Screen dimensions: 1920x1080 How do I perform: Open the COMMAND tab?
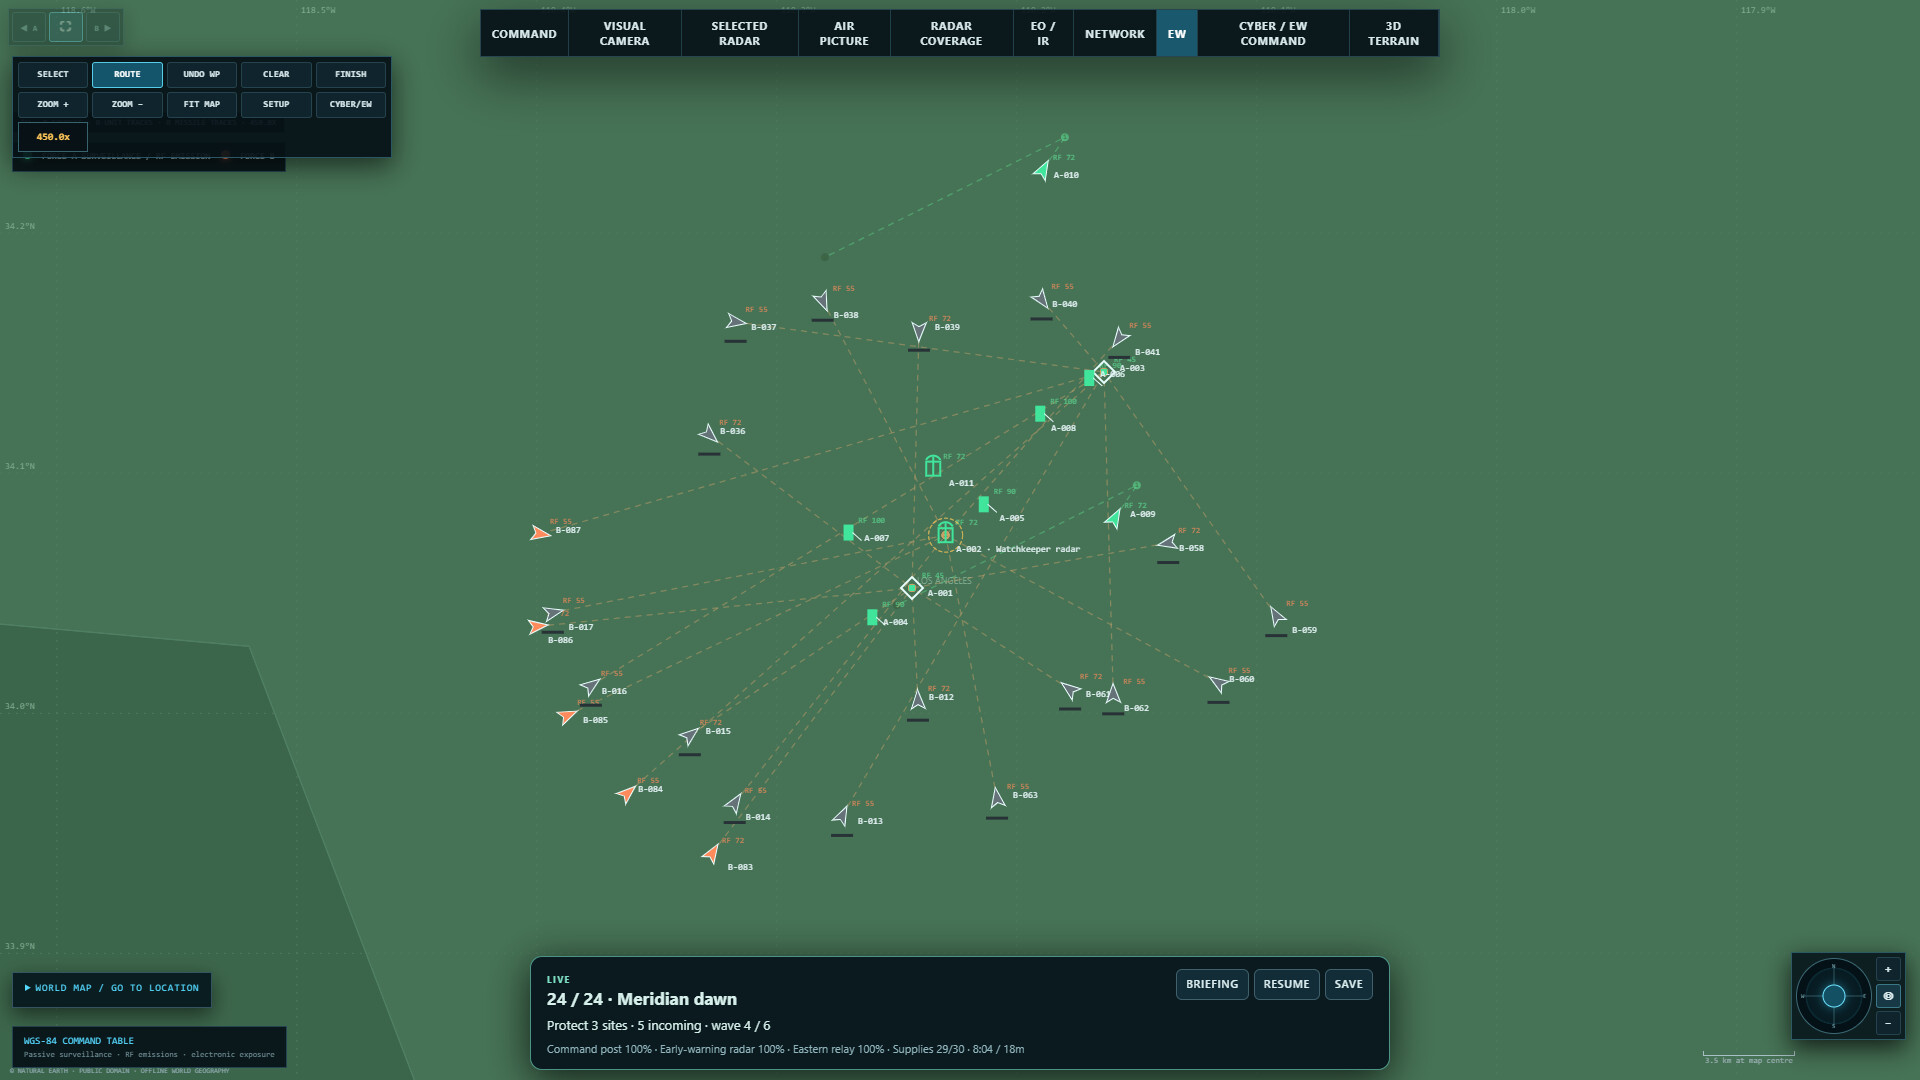524,34
